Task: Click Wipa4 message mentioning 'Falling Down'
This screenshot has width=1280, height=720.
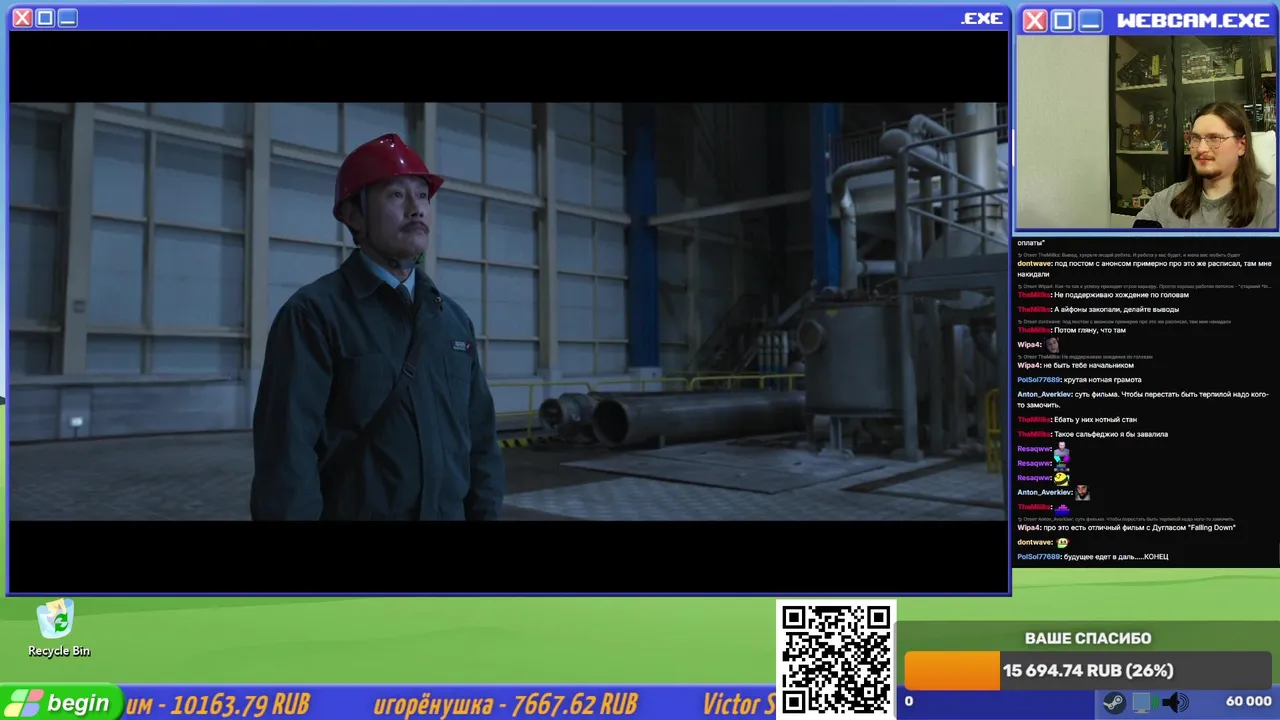Action: point(1126,528)
